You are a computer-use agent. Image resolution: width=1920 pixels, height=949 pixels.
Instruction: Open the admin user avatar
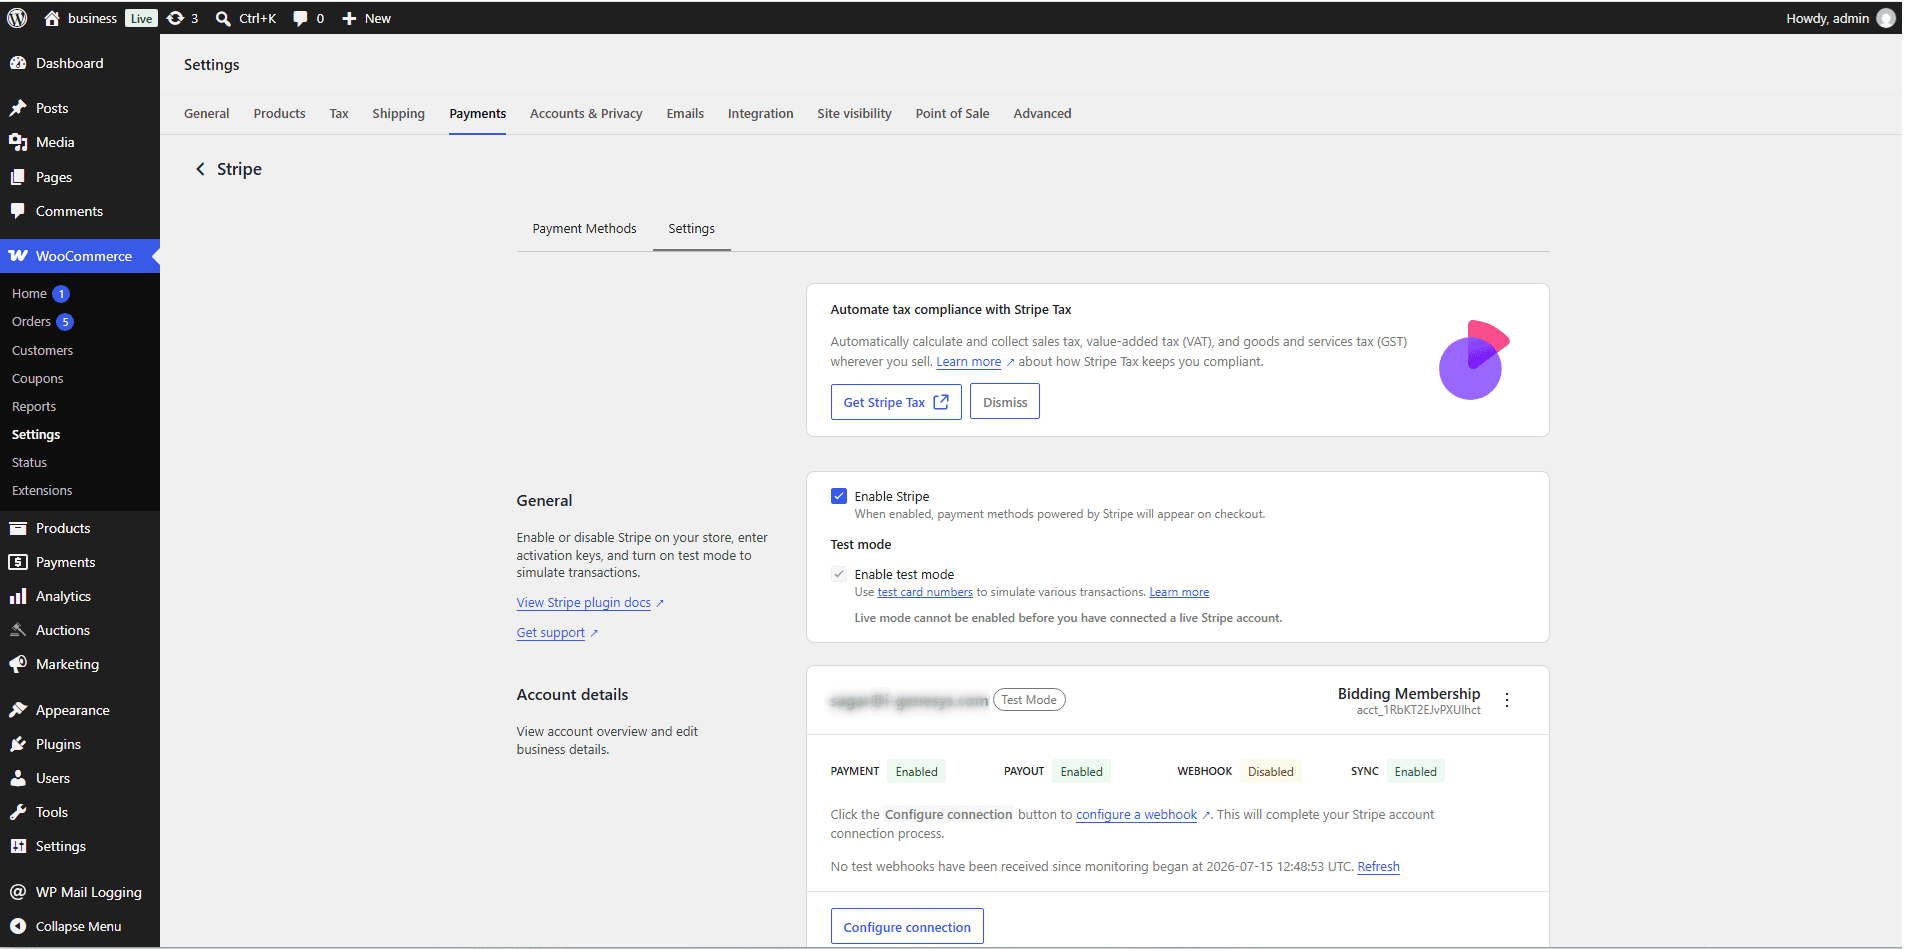(x=1886, y=18)
